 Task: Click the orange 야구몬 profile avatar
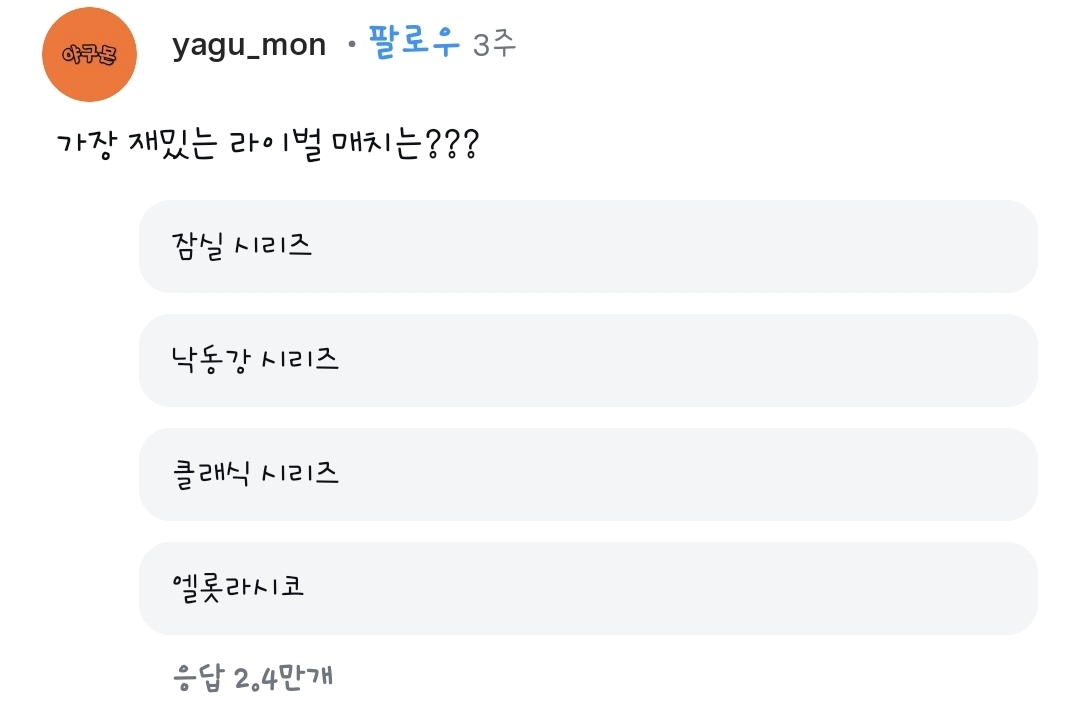coord(89,54)
